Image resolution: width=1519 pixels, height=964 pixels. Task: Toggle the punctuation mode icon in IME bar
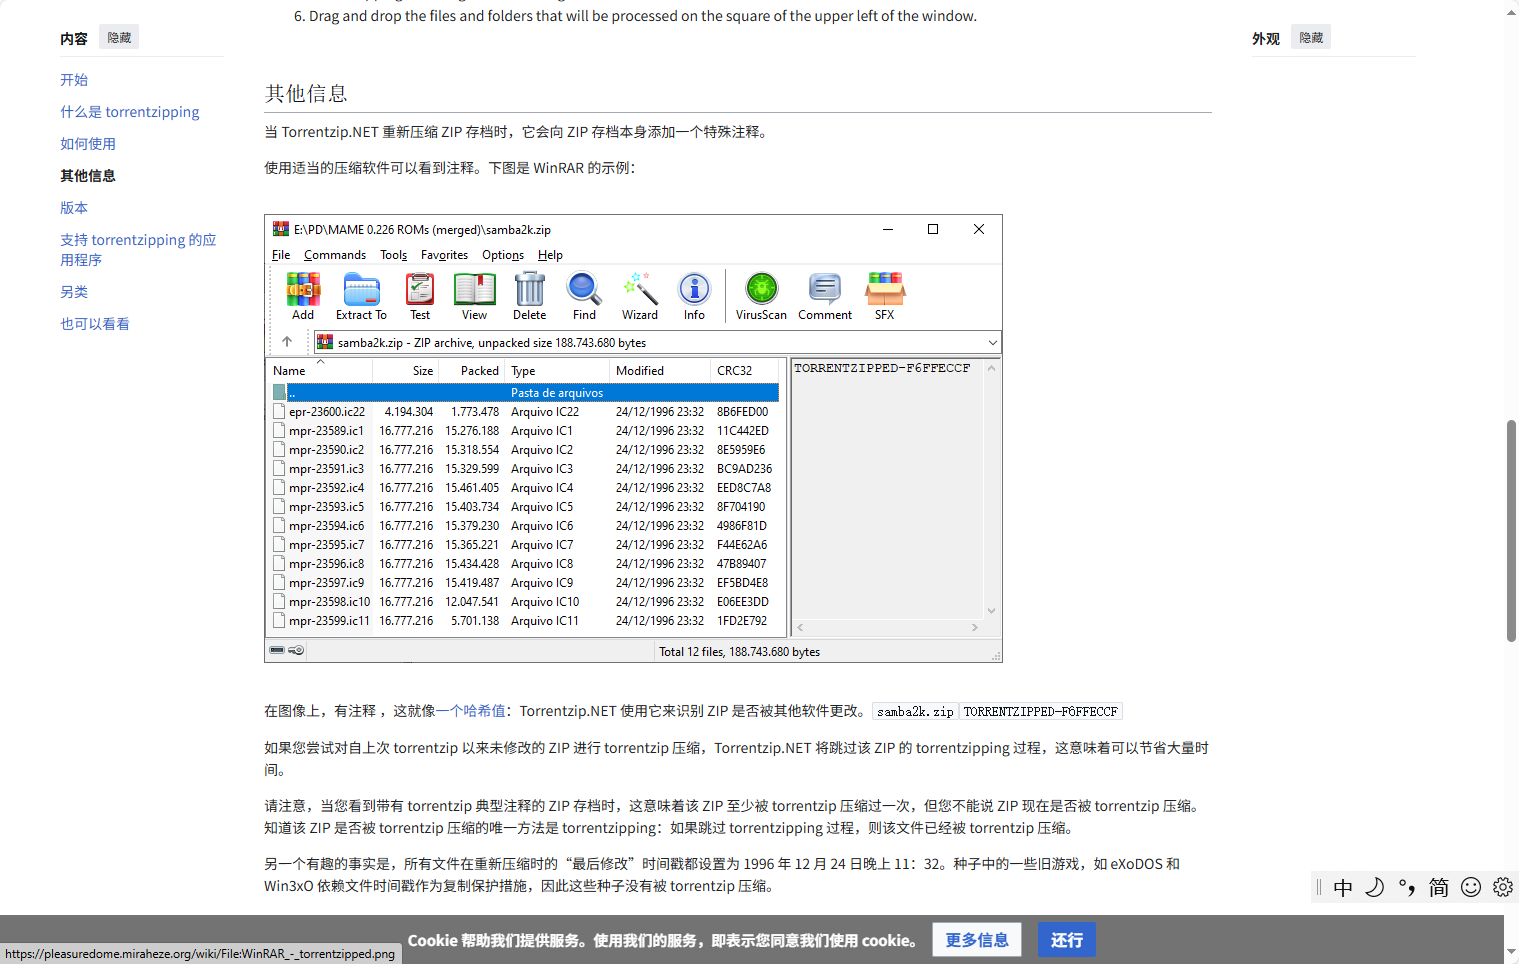(1407, 887)
